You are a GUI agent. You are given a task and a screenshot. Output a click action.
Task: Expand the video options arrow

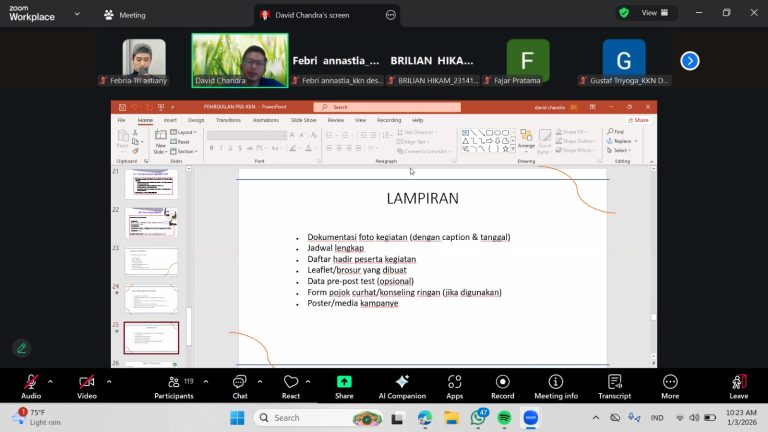109,381
